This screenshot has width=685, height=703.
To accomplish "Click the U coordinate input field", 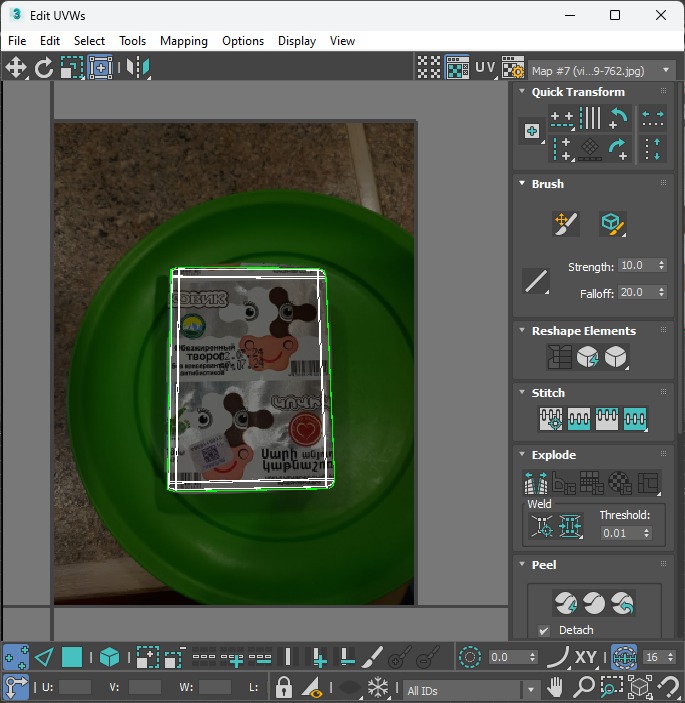I will [74, 687].
